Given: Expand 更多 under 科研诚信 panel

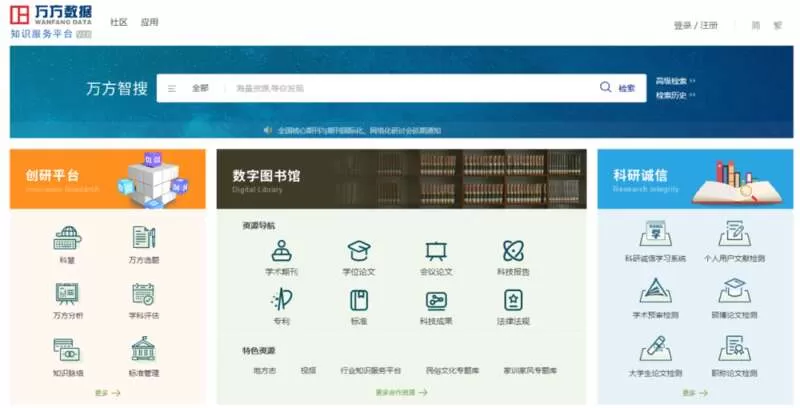Looking at the screenshot, I should pyautogui.click(x=695, y=393).
